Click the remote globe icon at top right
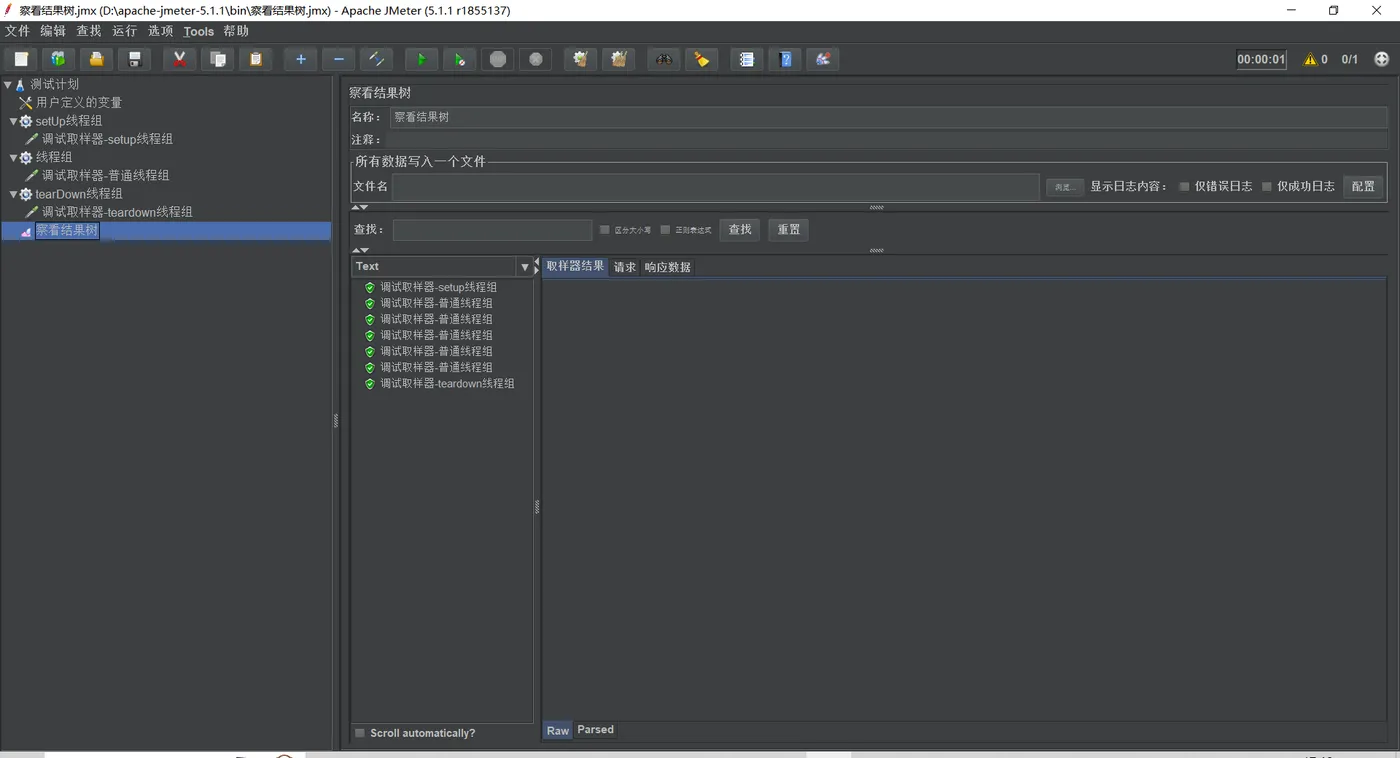This screenshot has height=758, width=1400. [1382, 59]
